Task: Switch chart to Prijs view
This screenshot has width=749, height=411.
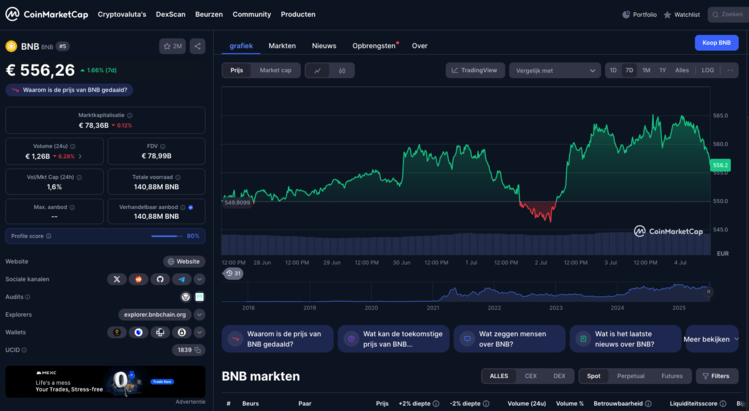Action: click(x=237, y=70)
